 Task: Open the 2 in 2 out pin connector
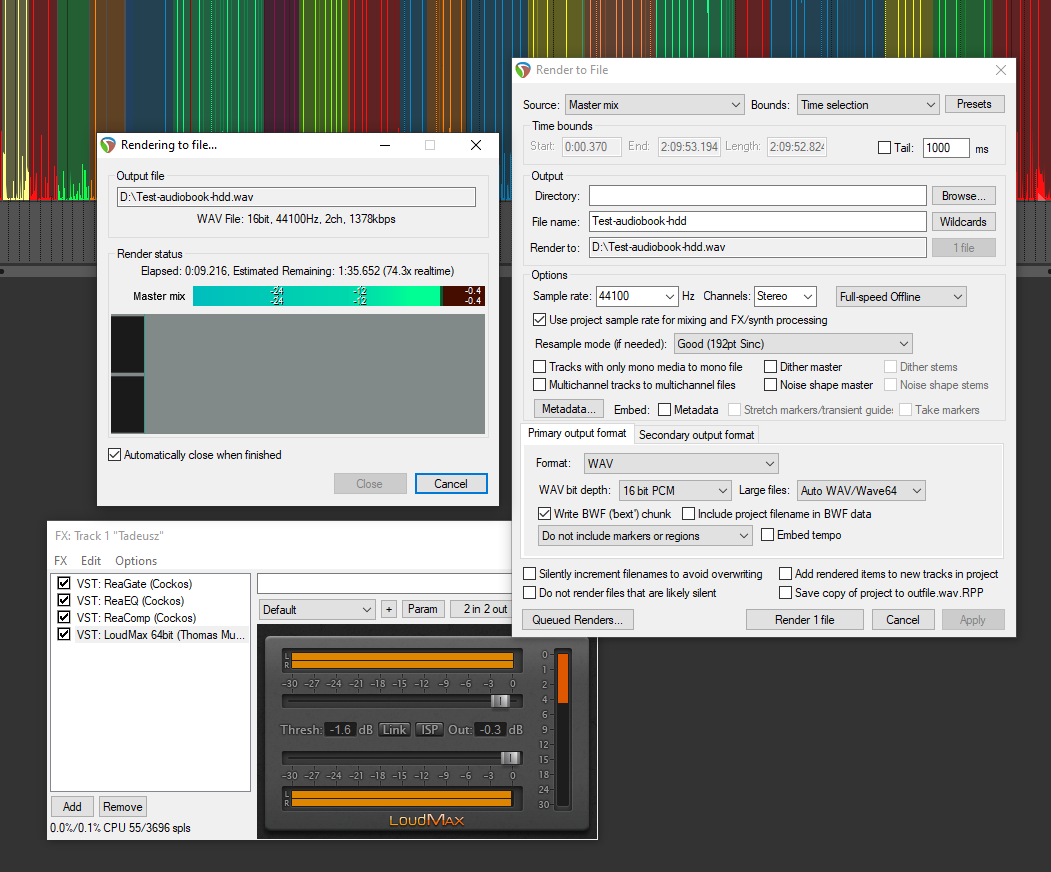[x=483, y=609]
